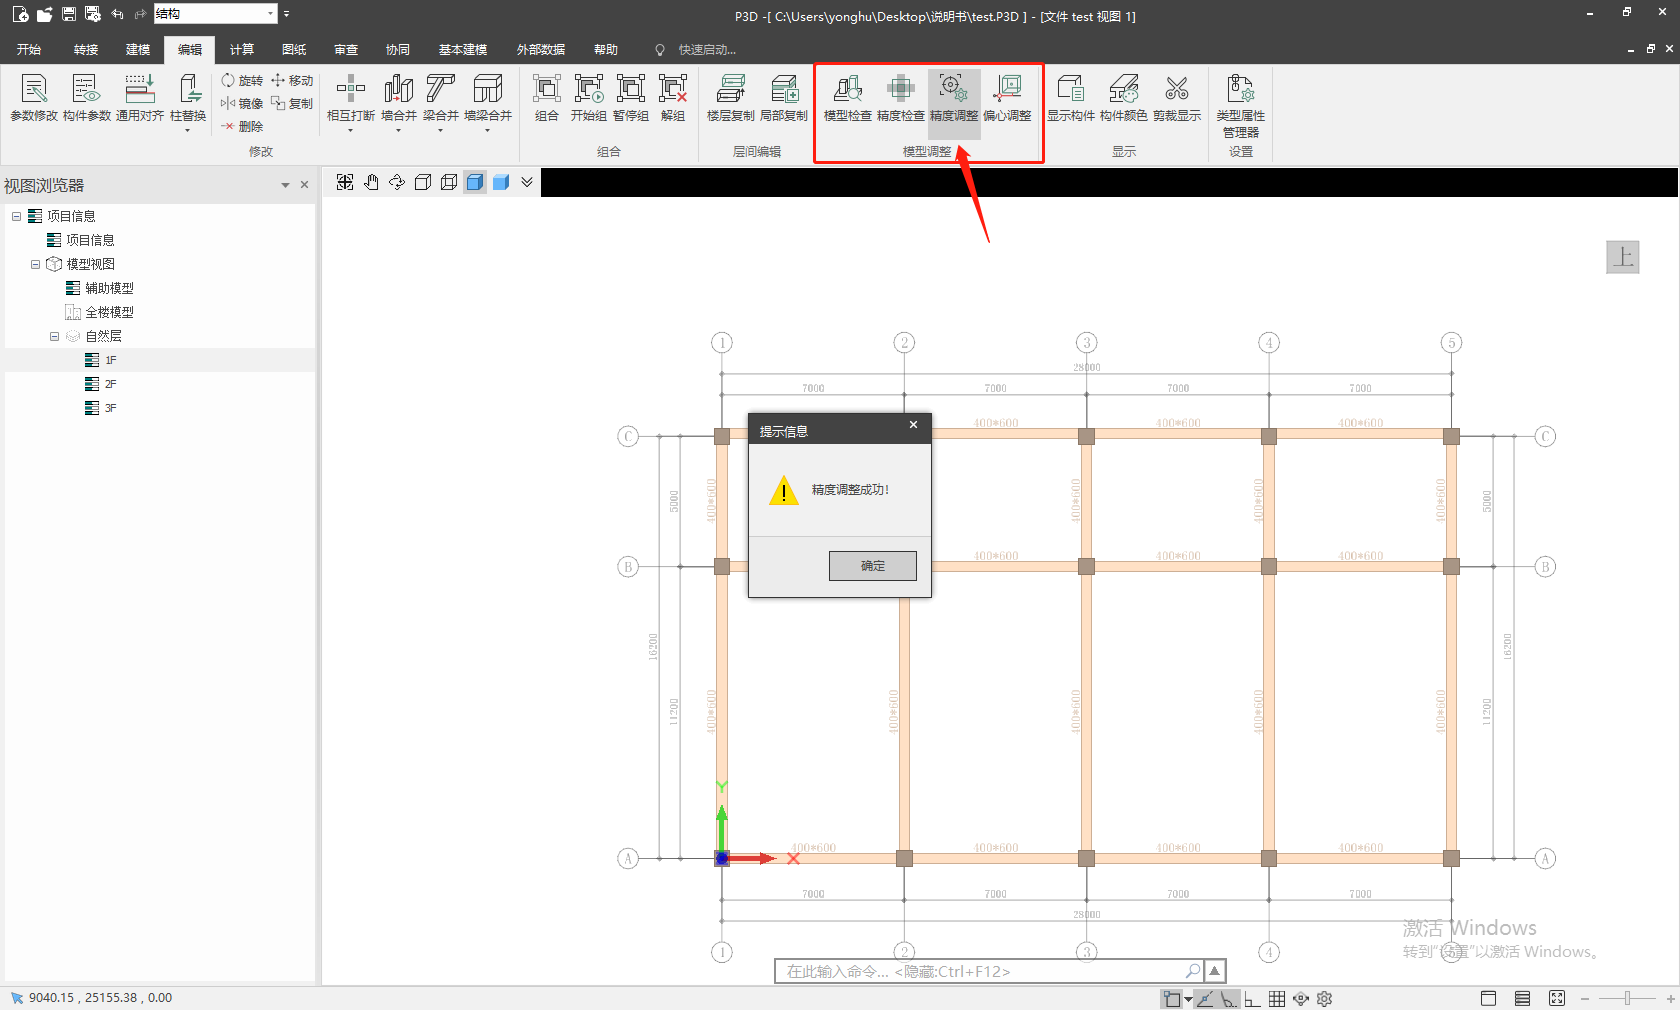The width and height of the screenshot is (1680, 1010).
Task: Click the zoom slider handle in status bar
Action: click(1627, 999)
